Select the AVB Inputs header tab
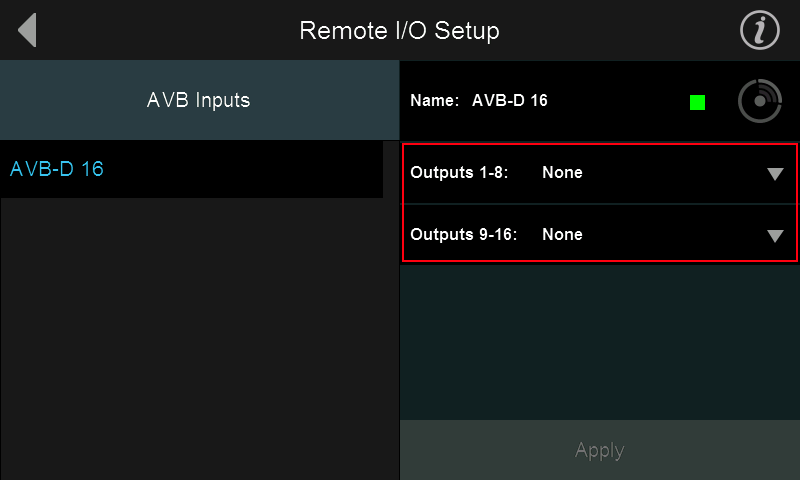Screen dimensions: 800x480 pyautogui.click(x=199, y=100)
